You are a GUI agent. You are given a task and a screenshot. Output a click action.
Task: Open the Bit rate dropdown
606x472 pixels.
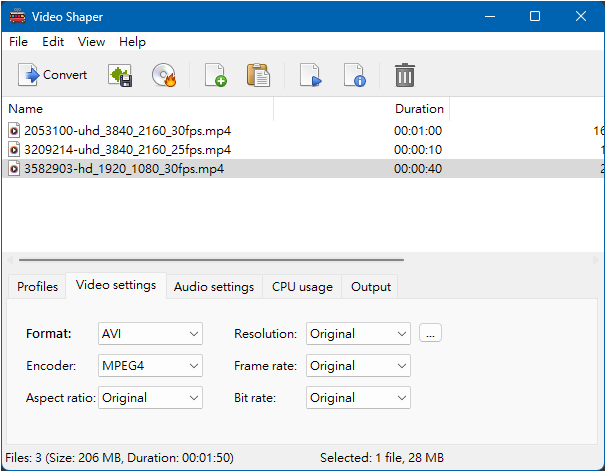point(358,398)
